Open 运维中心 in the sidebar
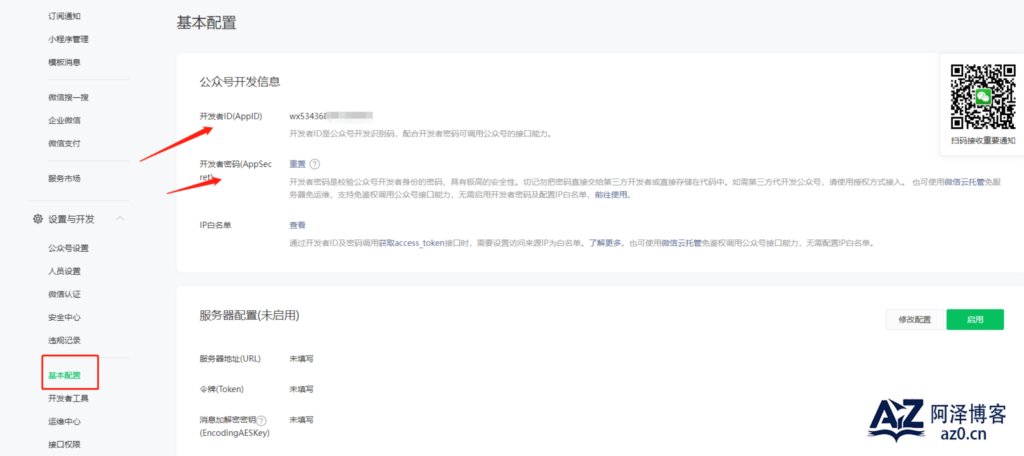The height and width of the screenshot is (456, 1024). click(64, 422)
